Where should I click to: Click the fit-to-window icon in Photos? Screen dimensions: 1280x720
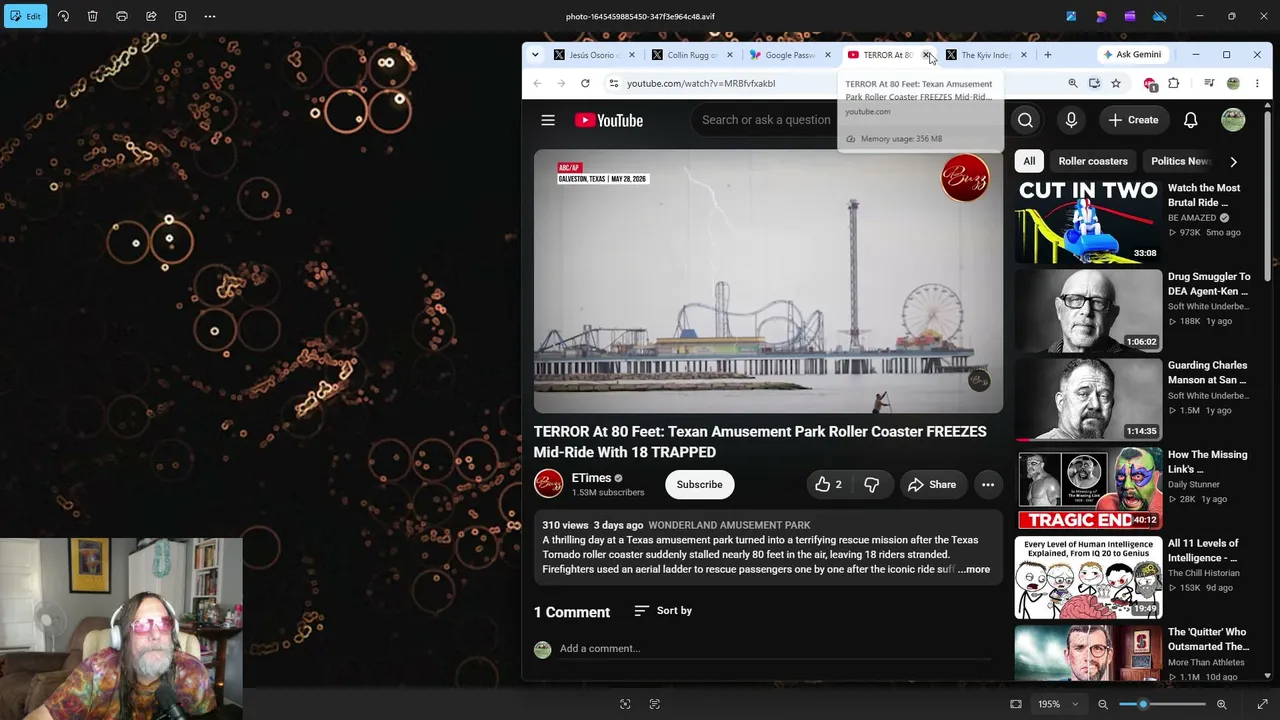[1016, 704]
